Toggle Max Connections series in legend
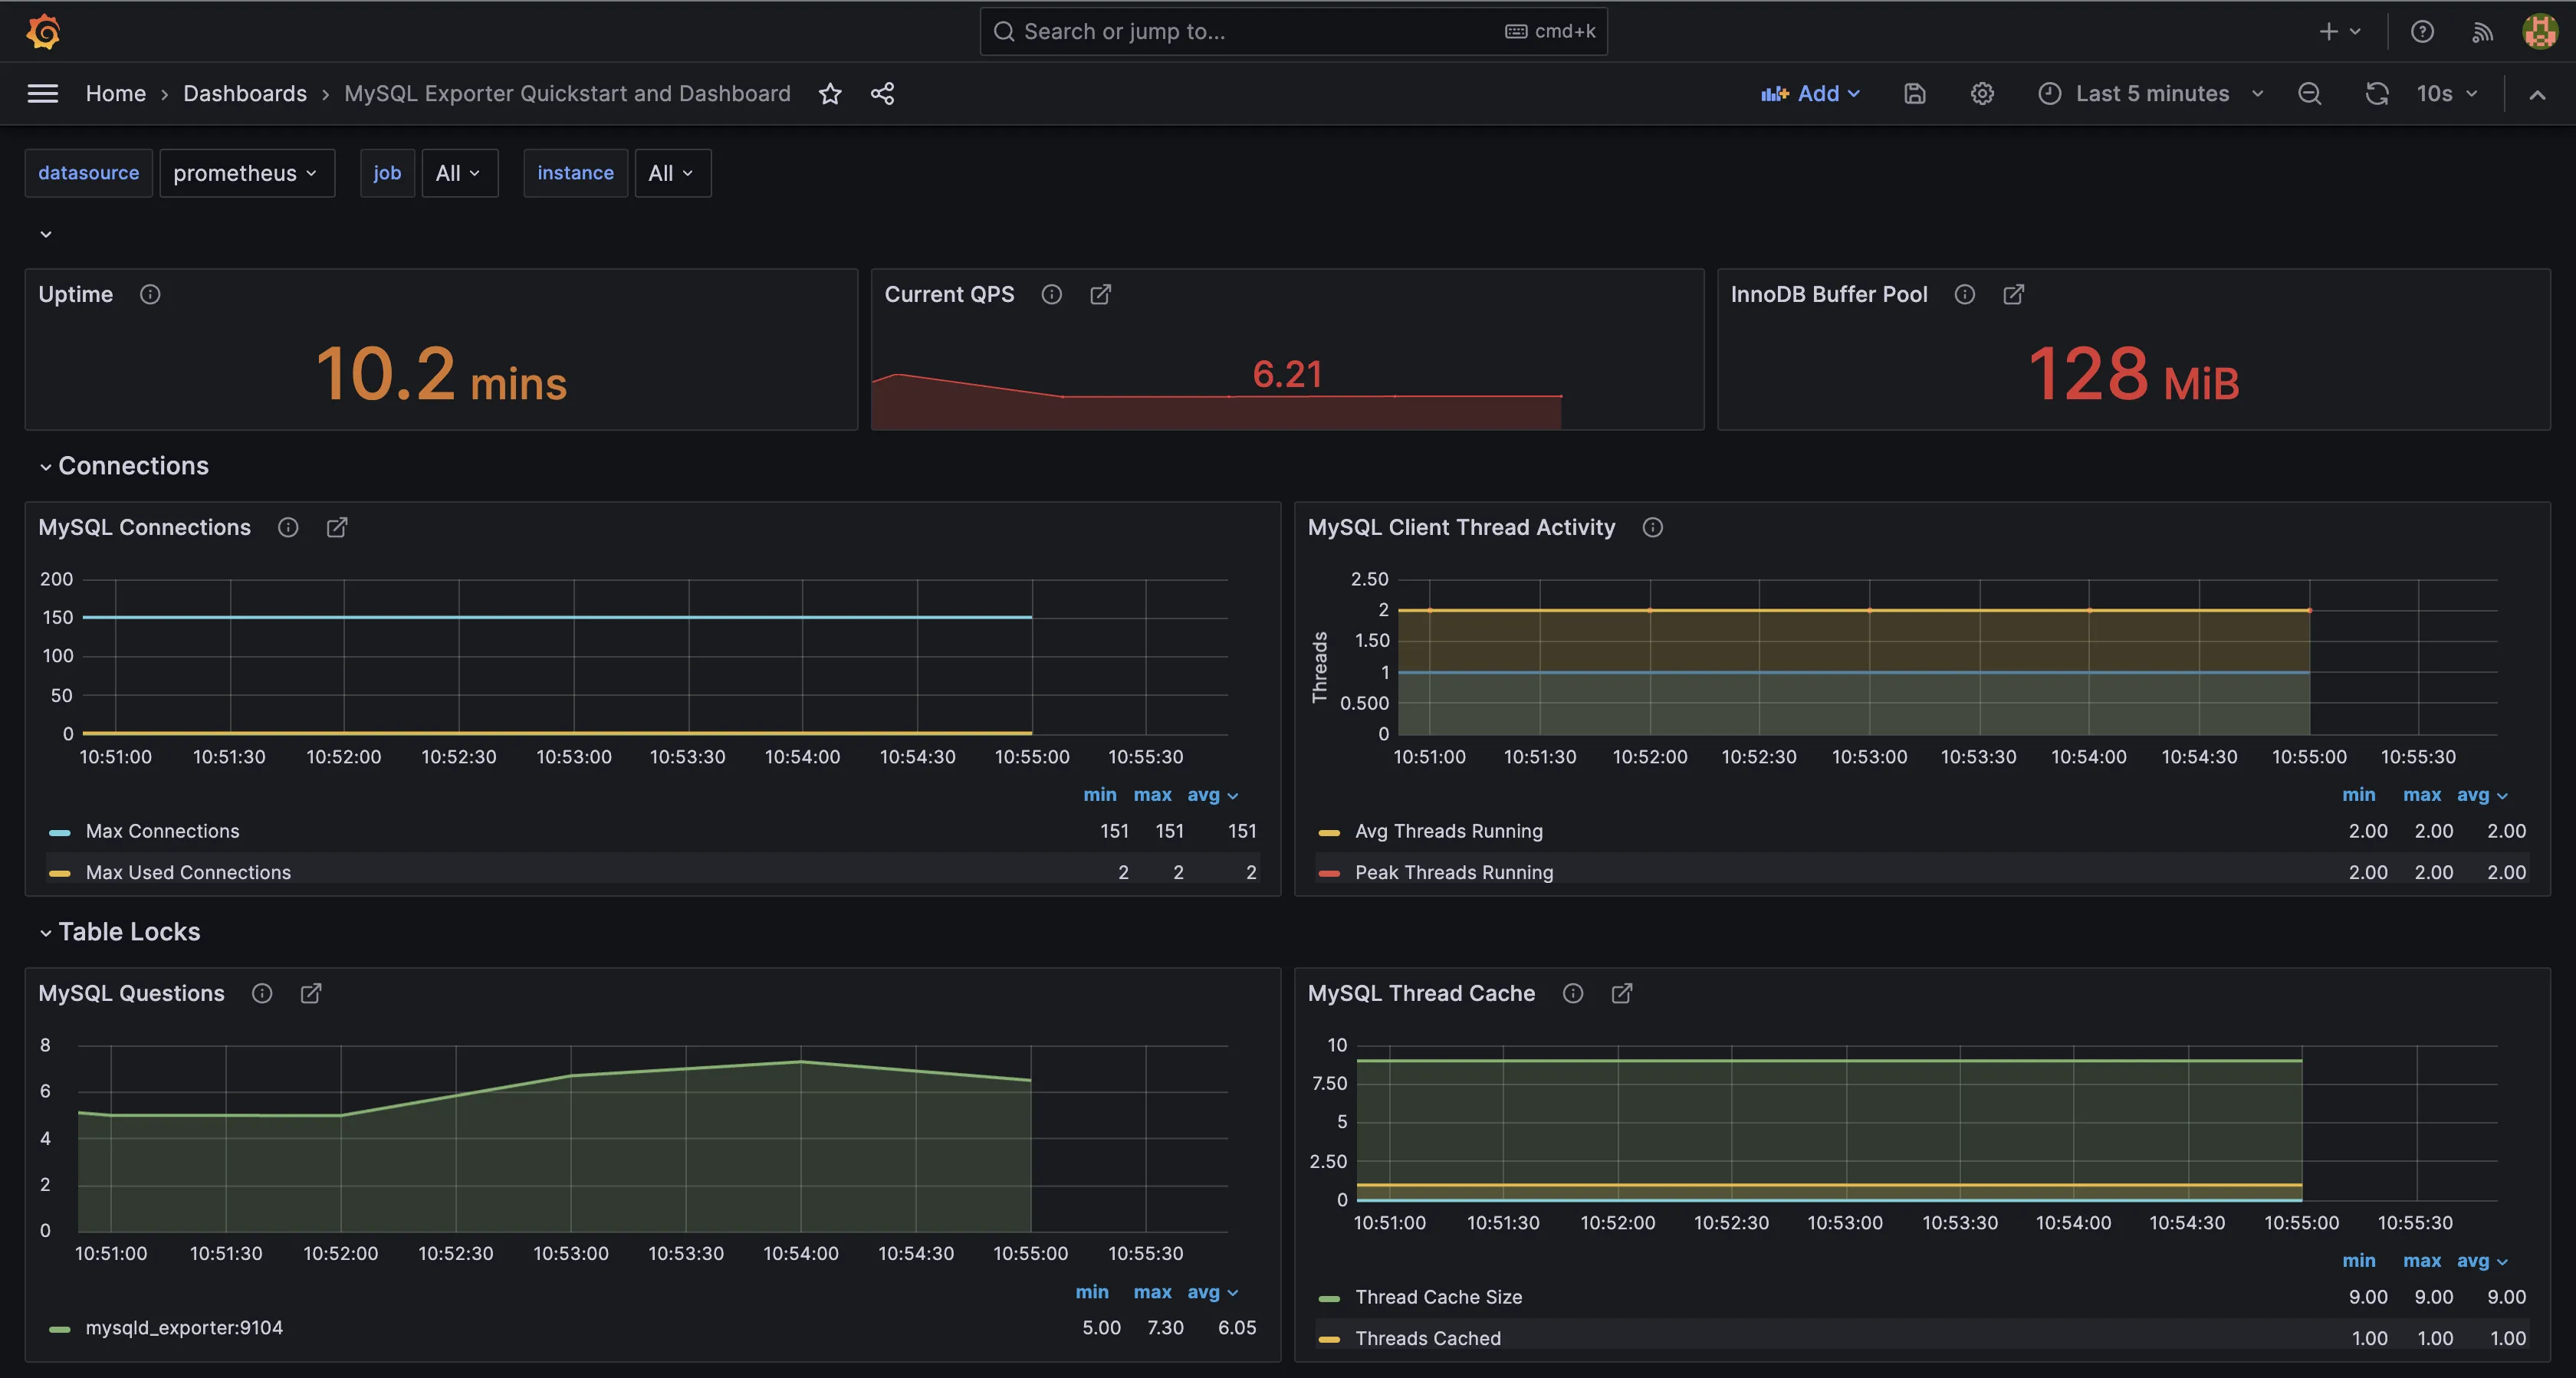This screenshot has height=1378, width=2576. [162, 831]
